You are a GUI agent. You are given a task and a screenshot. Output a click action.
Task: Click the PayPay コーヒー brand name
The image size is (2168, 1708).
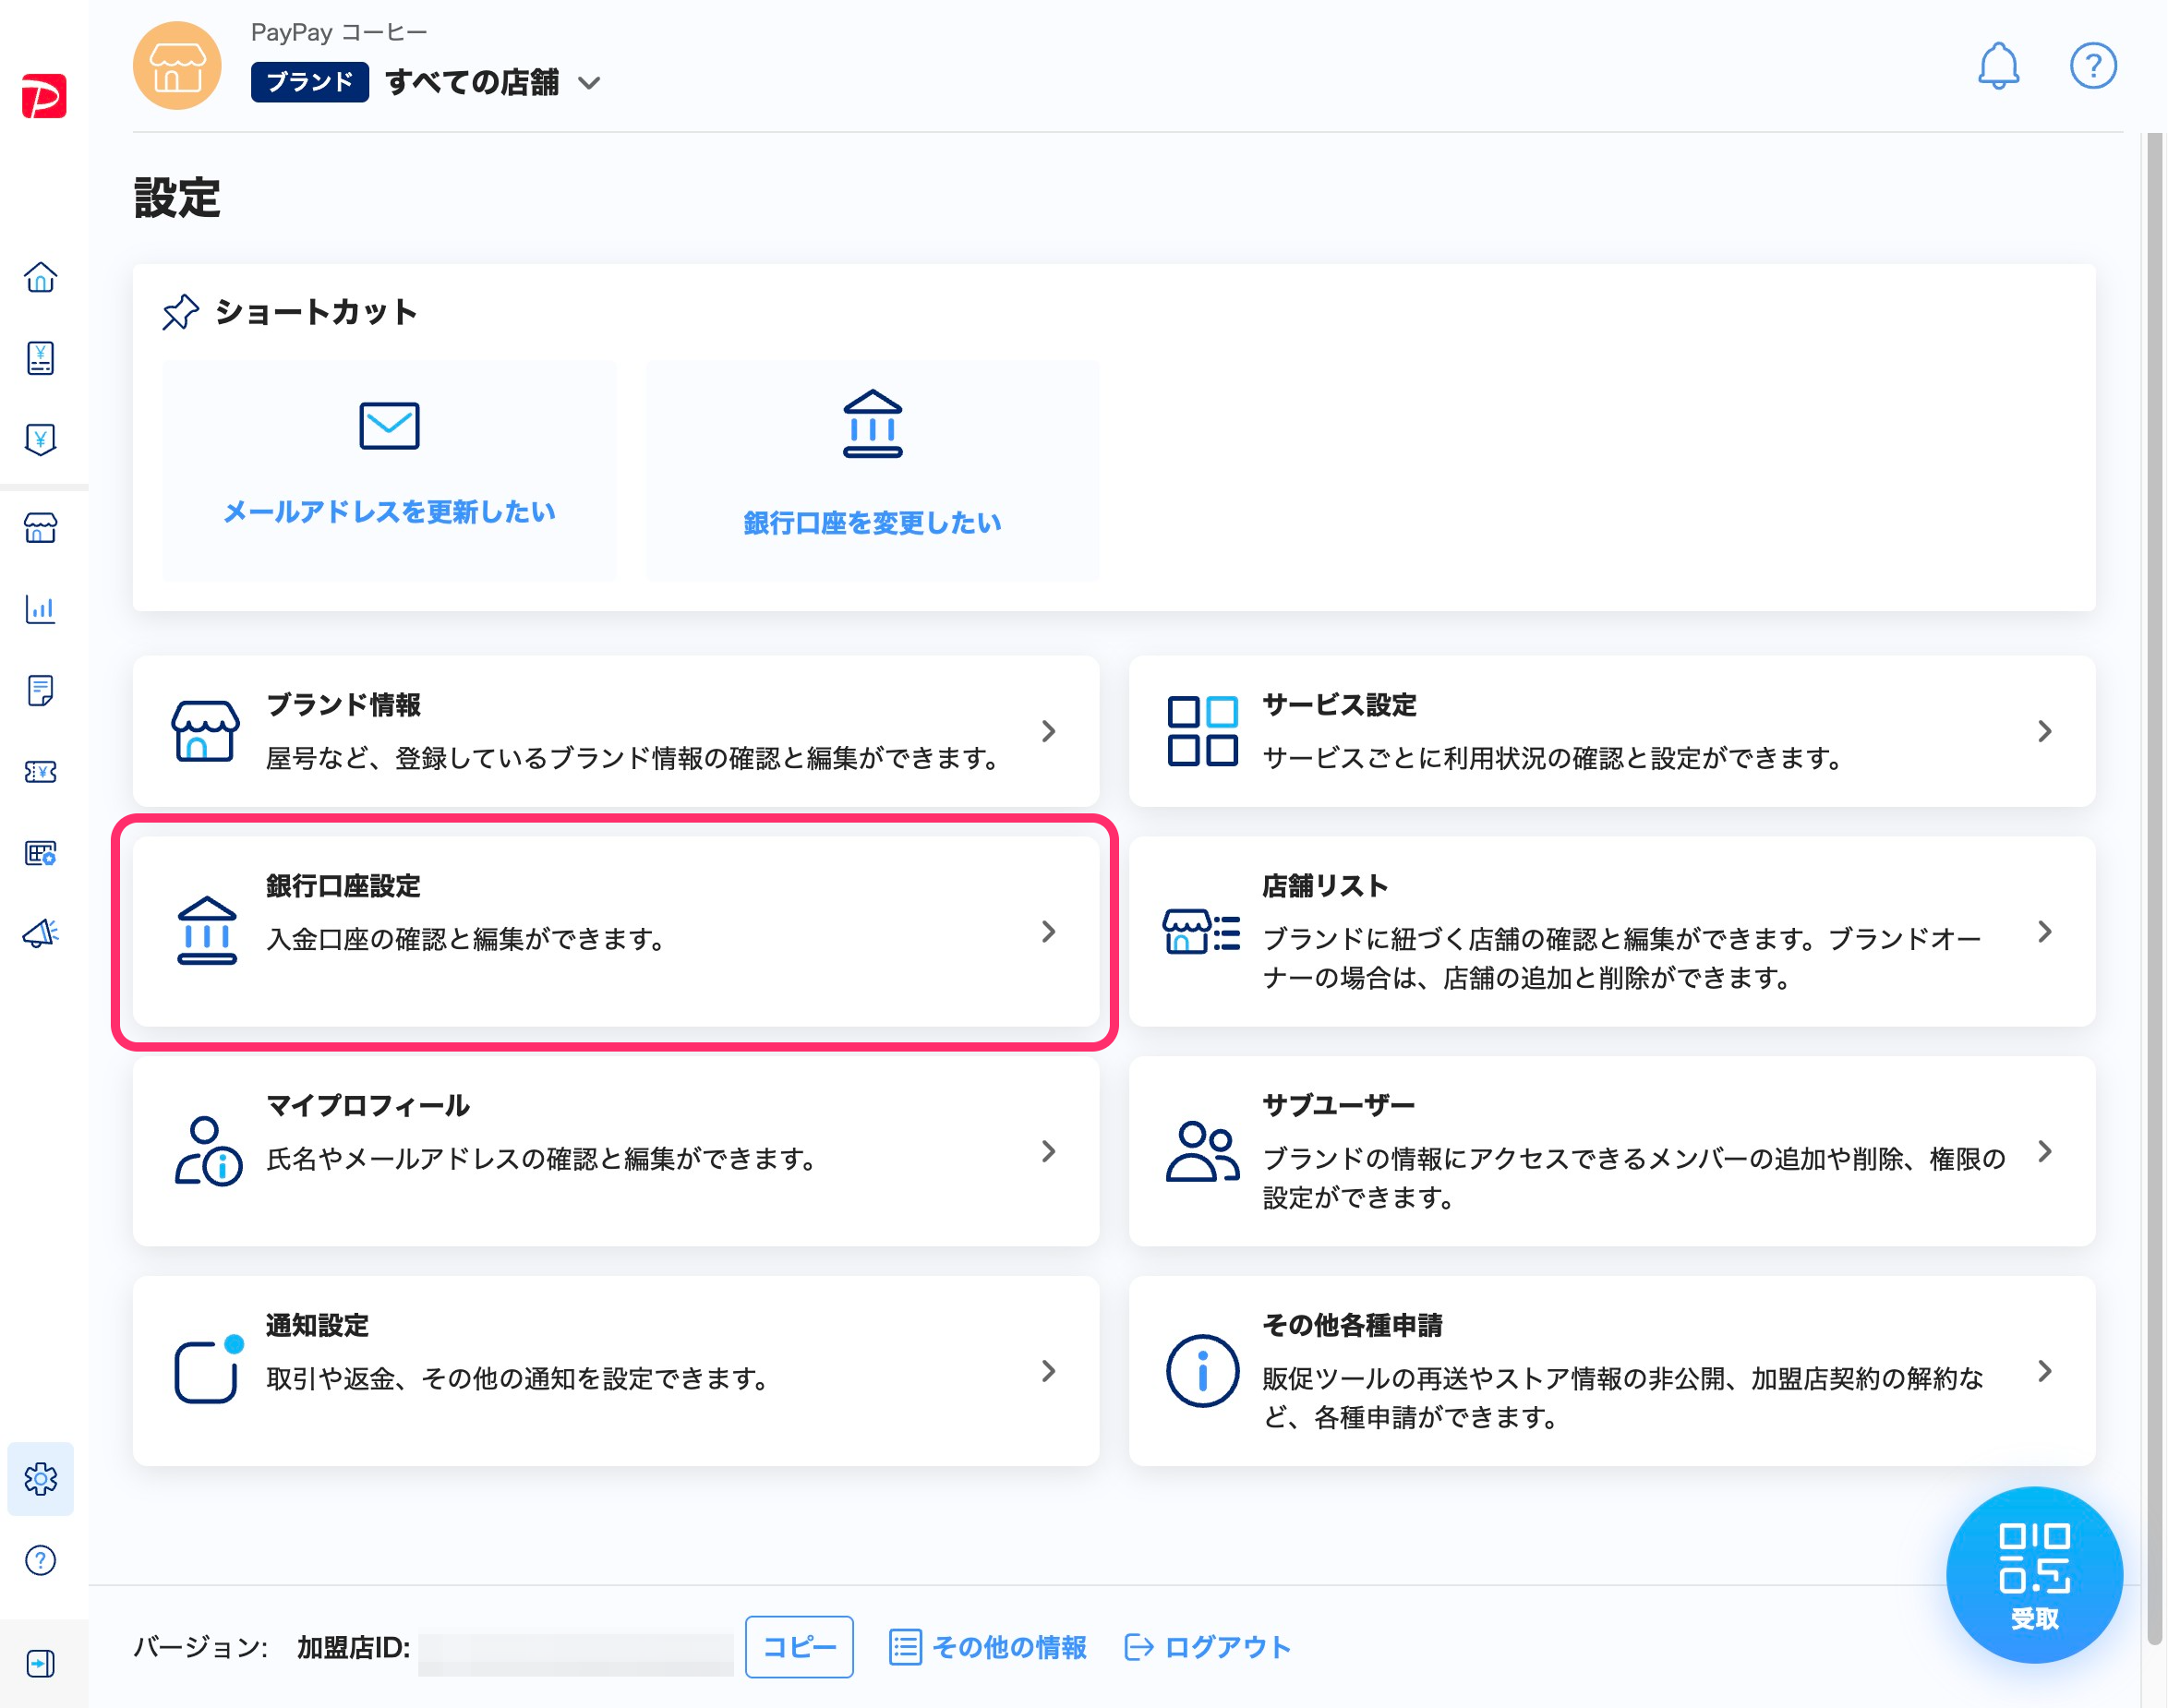[339, 33]
